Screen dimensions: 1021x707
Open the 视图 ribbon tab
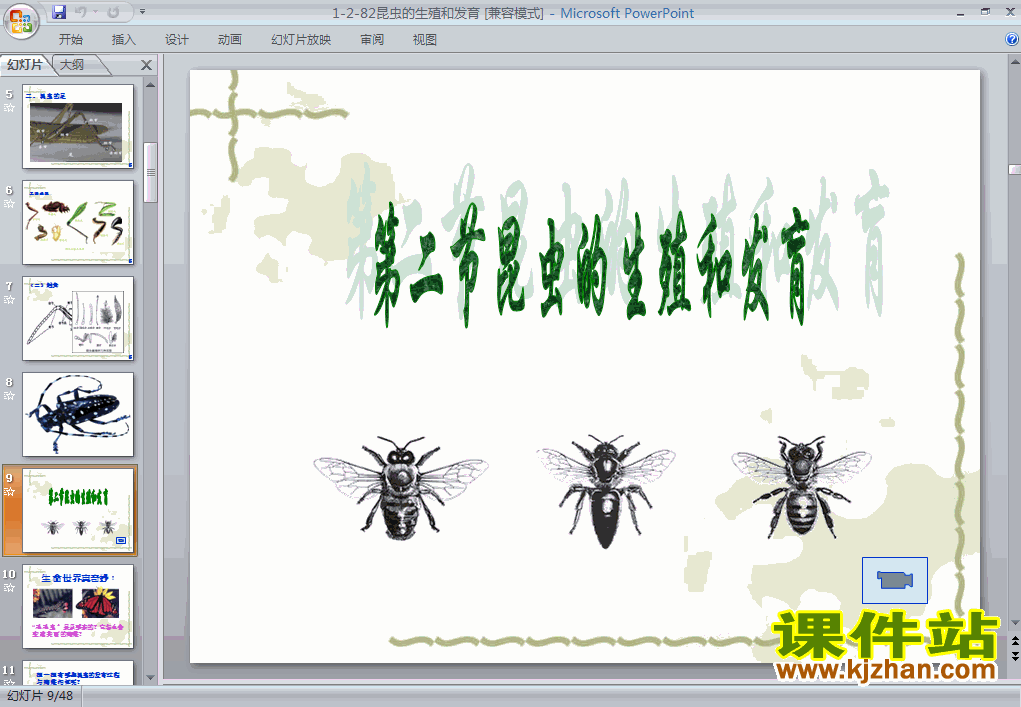pos(425,40)
